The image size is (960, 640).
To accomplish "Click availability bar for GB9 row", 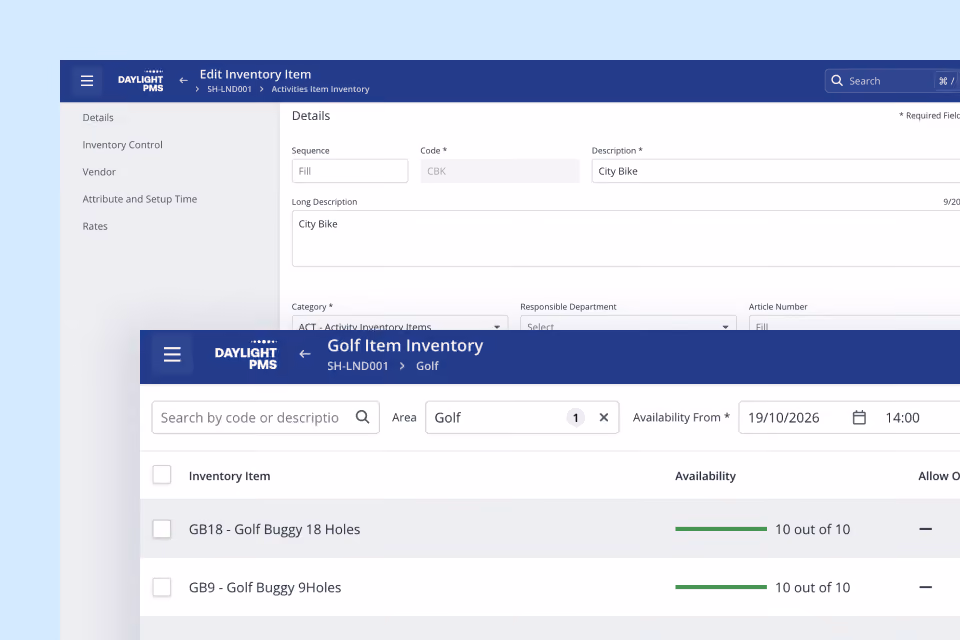I will pos(721,587).
